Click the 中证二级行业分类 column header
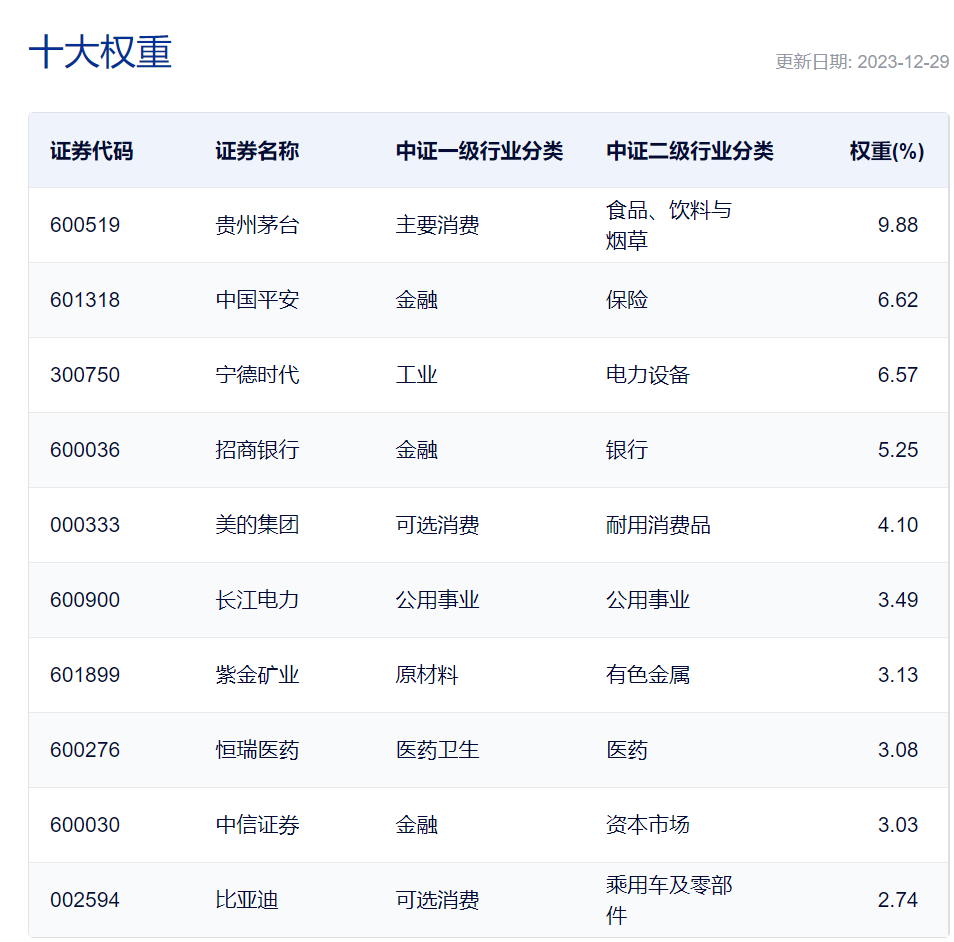The width and height of the screenshot is (954, 942). pos(689,151)
